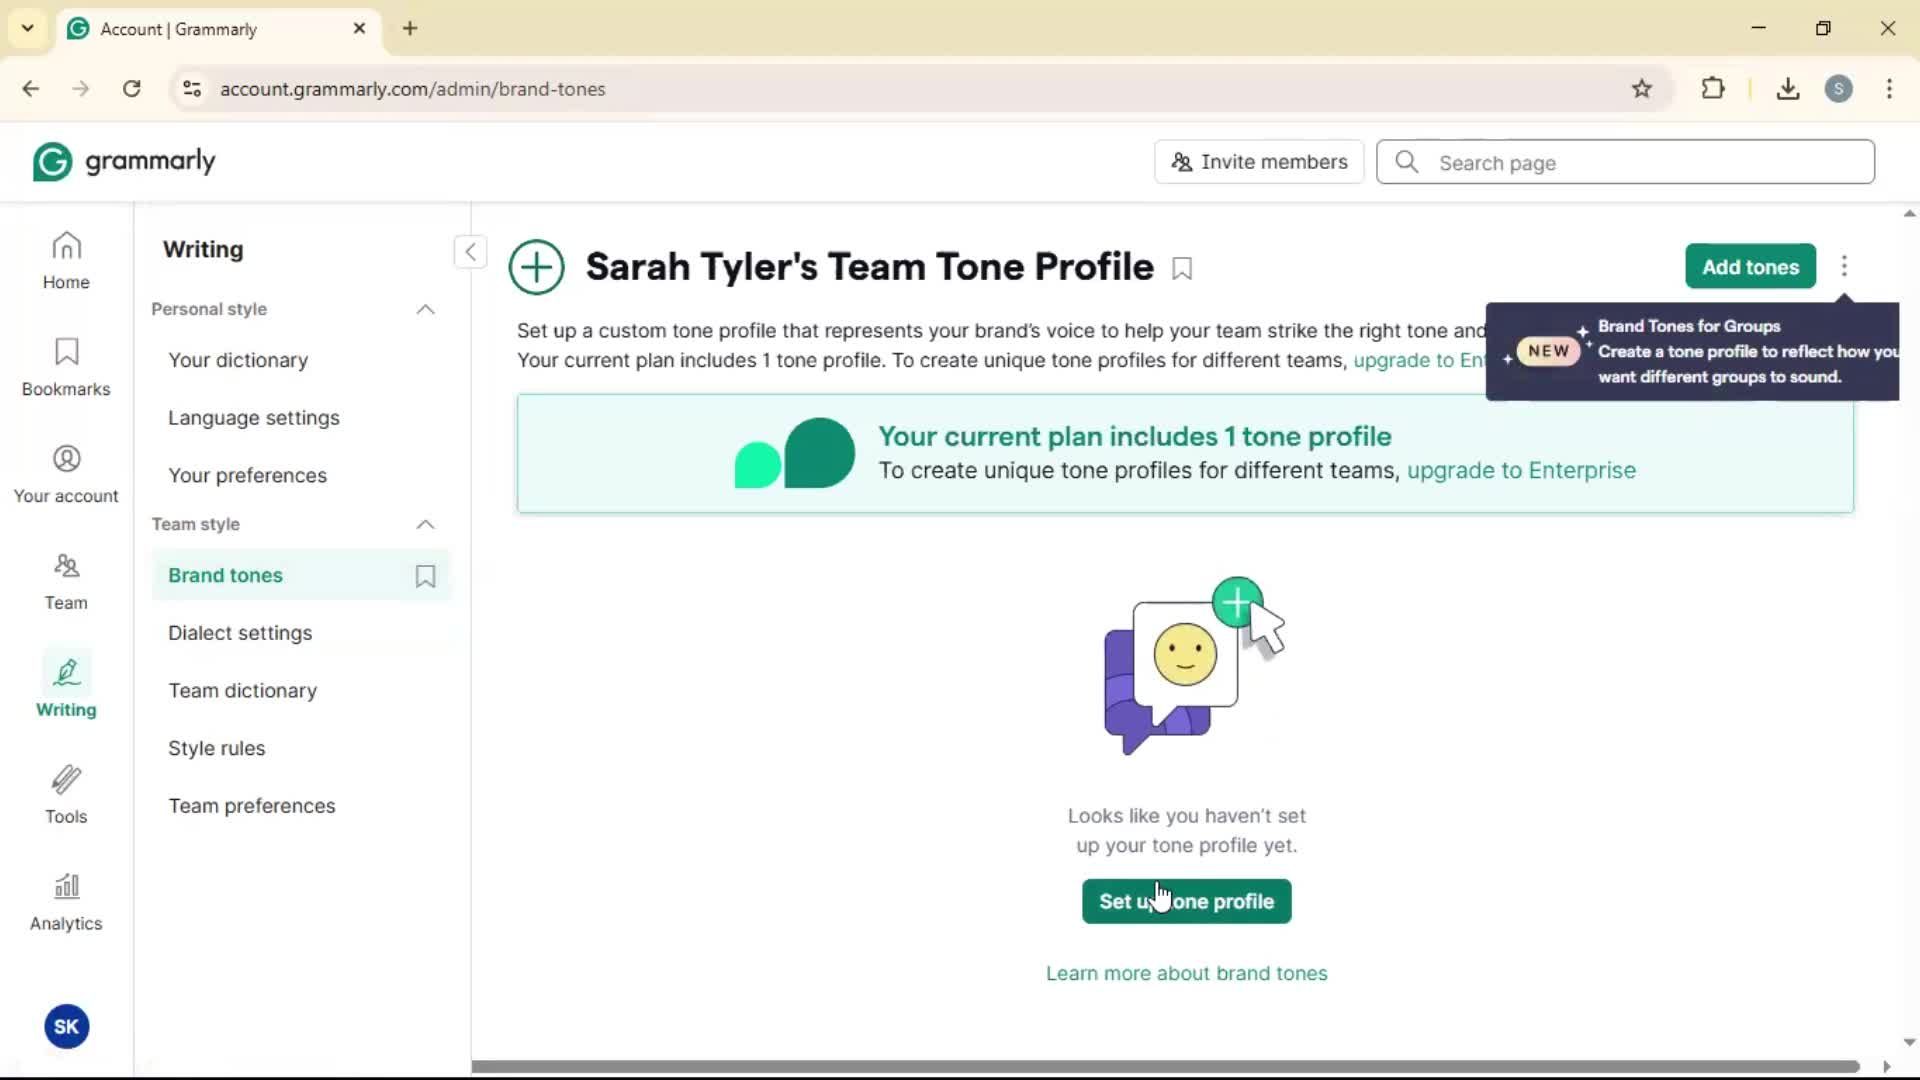
Task: Select Dialect settings in sidebar
Action: pyautogui.click(x=240, y=633)
